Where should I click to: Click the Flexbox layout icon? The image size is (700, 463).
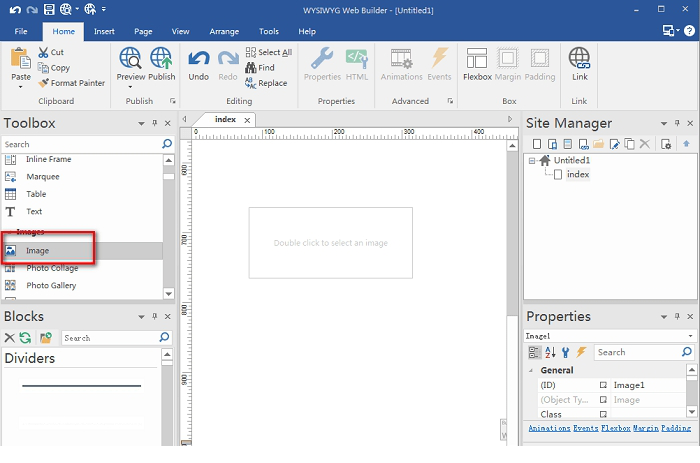[x=477, y=58]
